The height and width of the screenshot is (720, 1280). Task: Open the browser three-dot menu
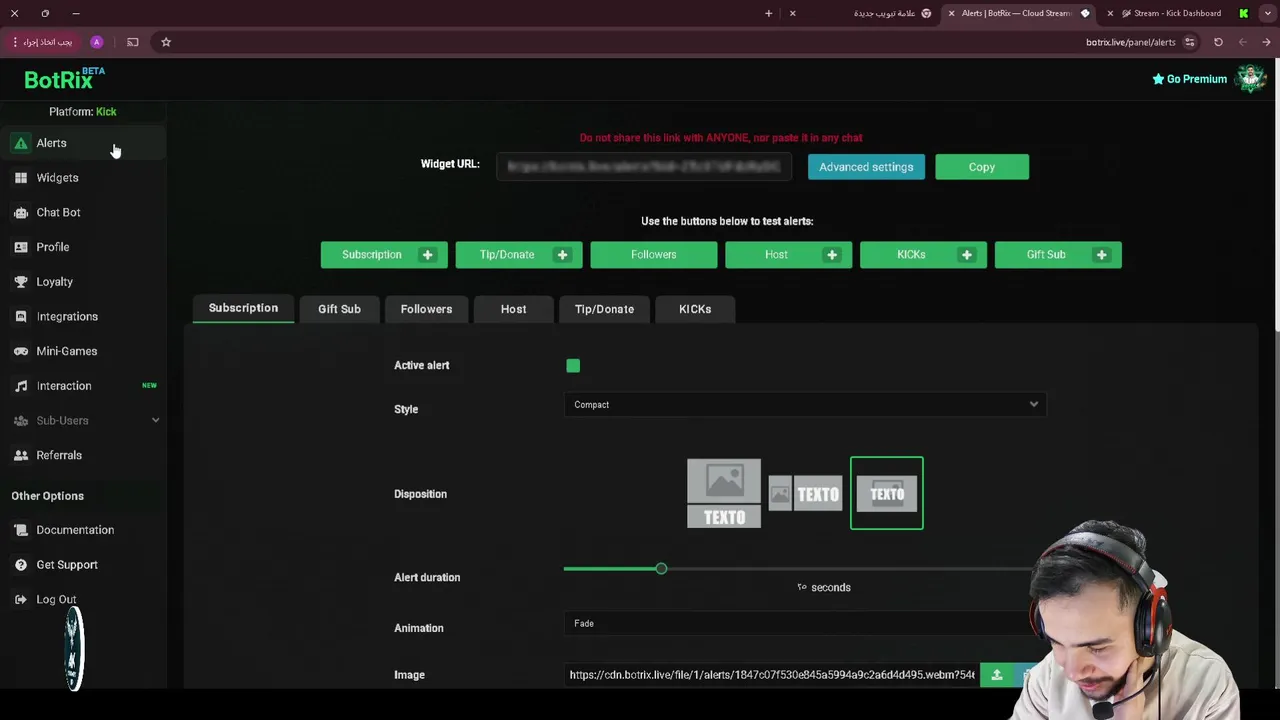pos(15,42)
